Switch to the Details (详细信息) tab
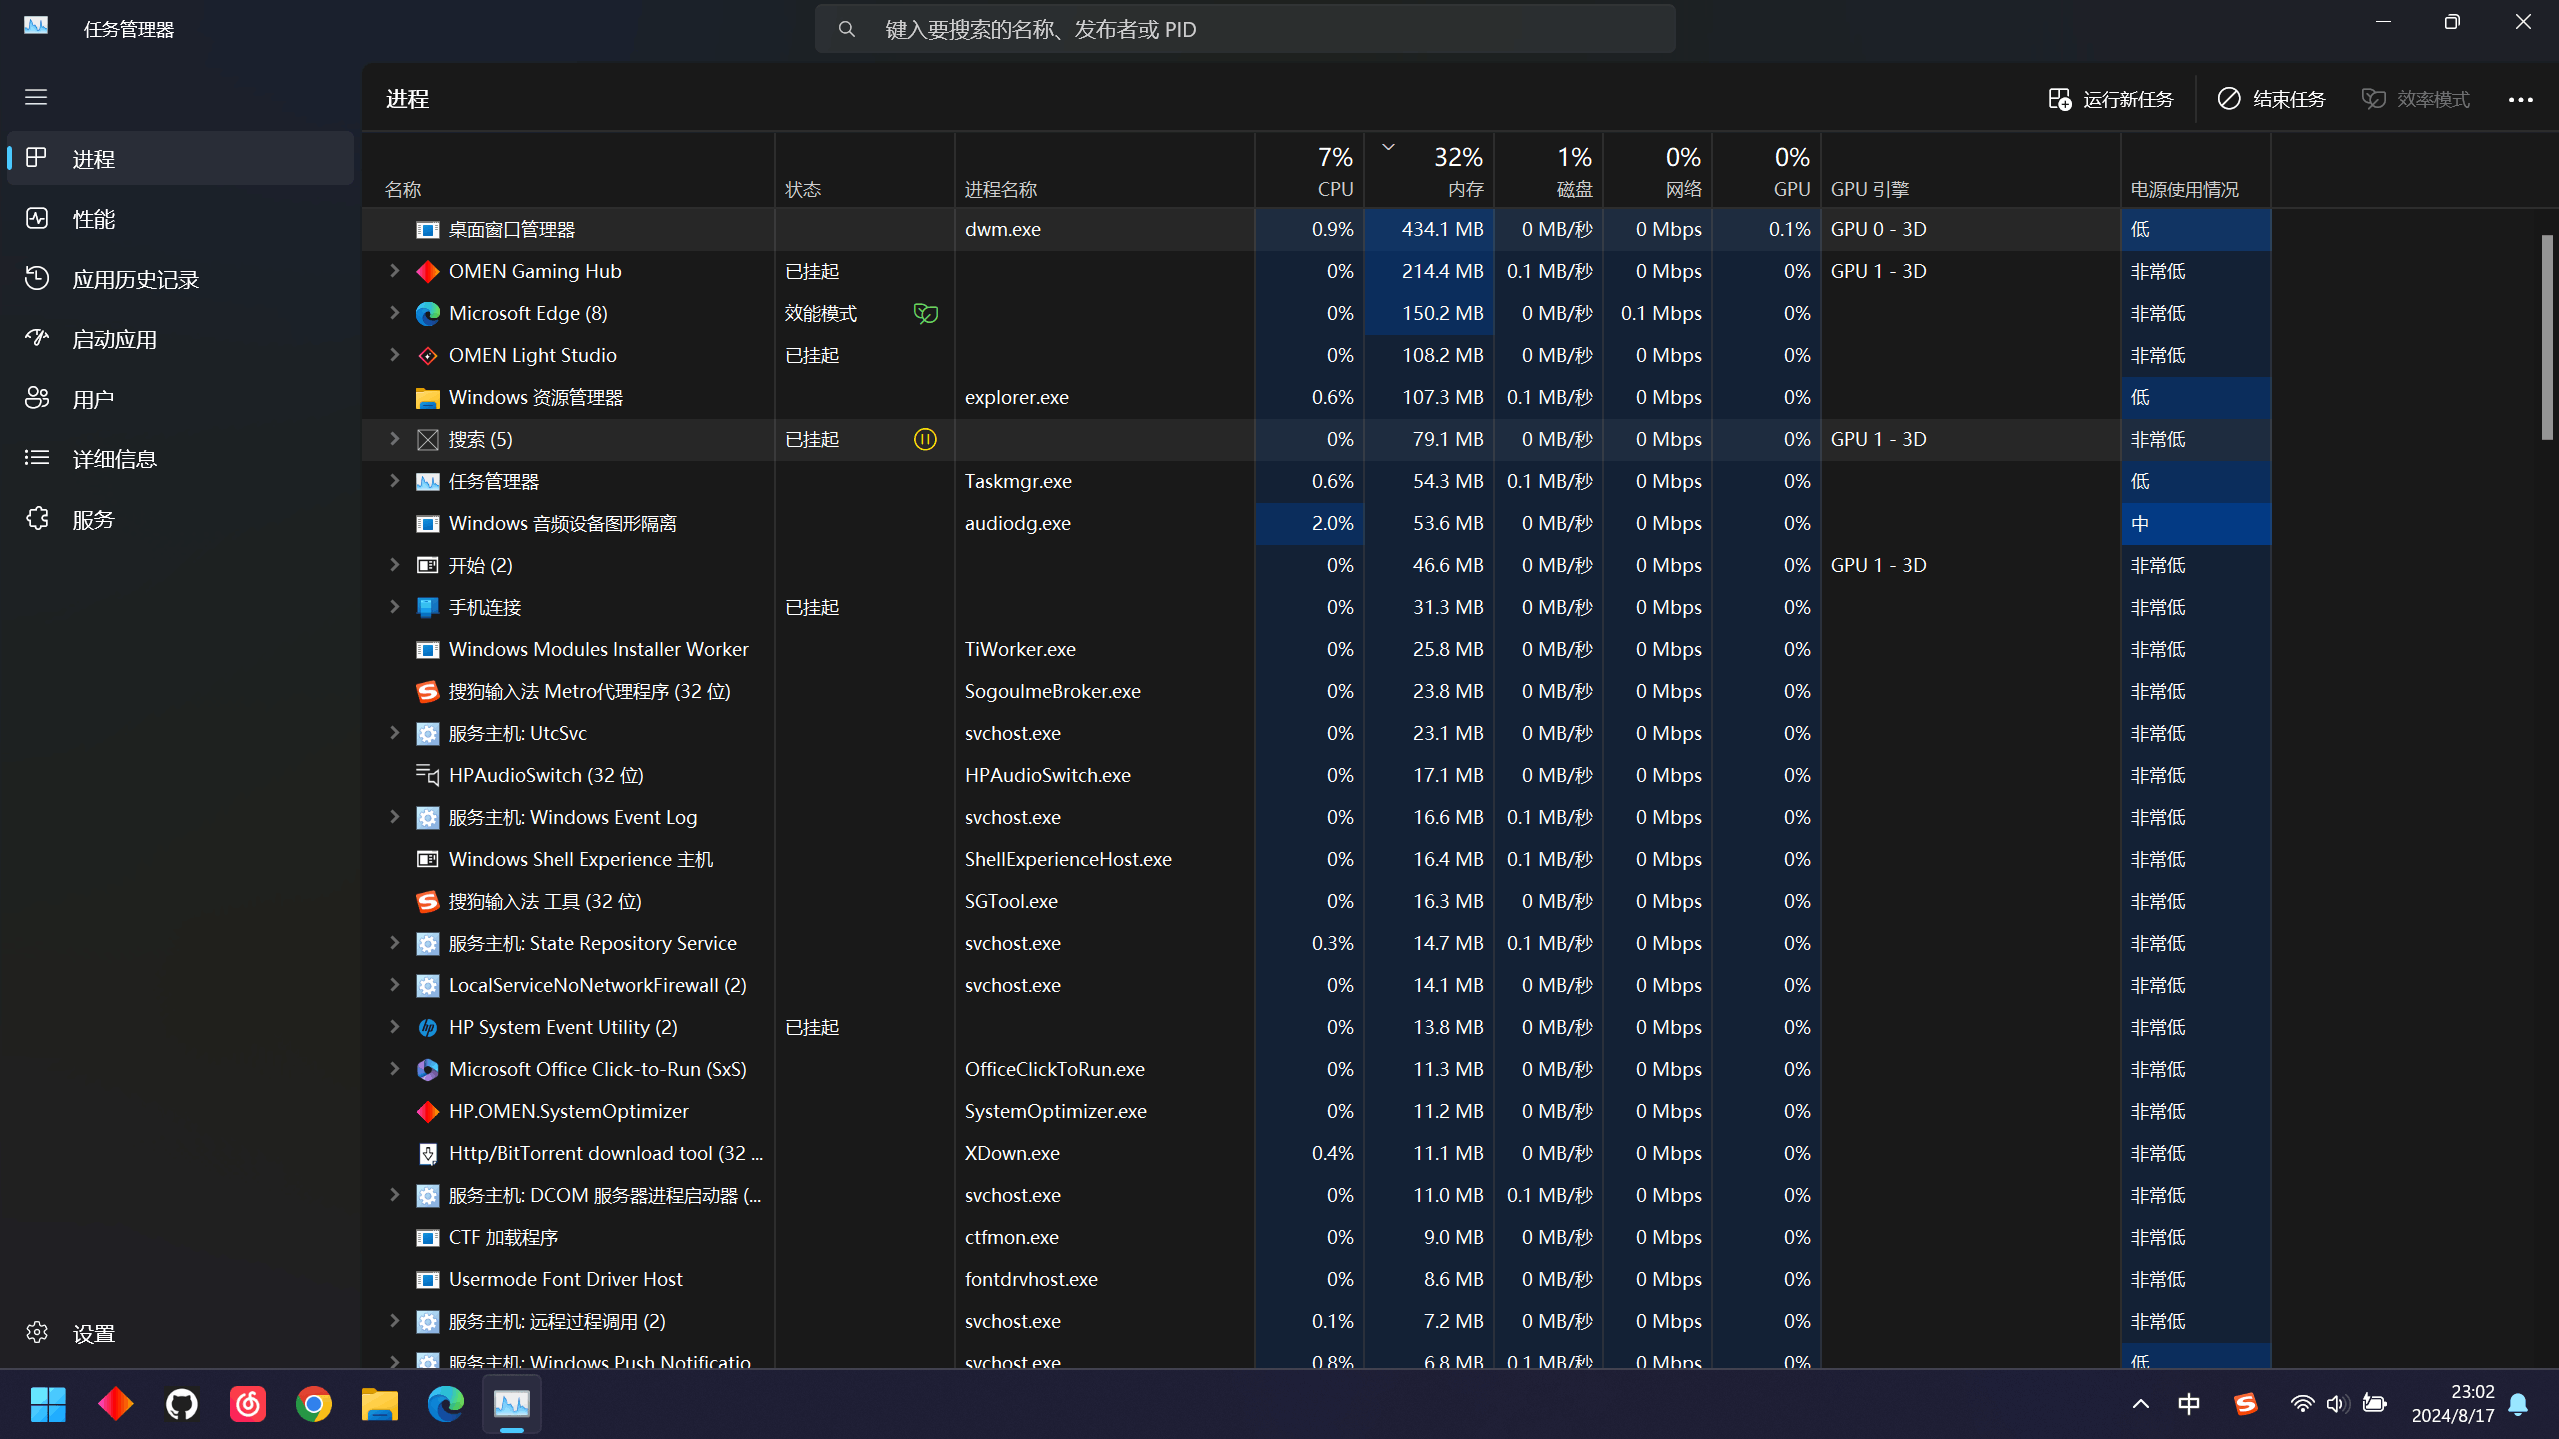 pos(114,459)
